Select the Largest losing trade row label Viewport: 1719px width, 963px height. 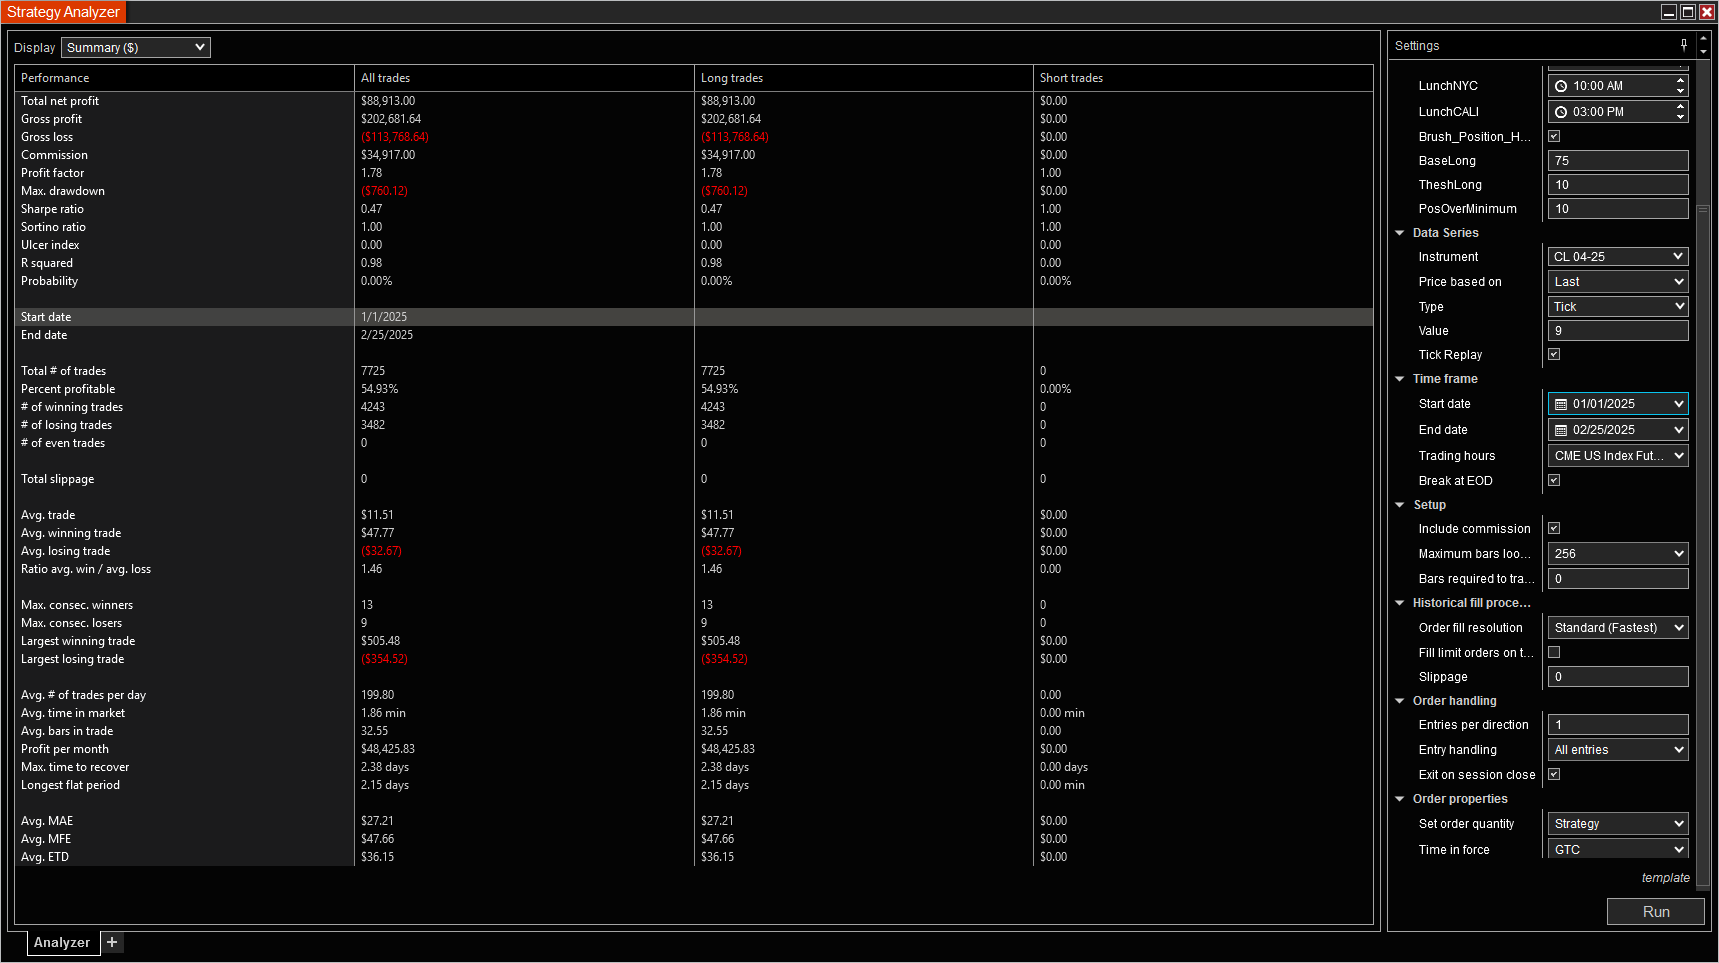tap(73, 659)
